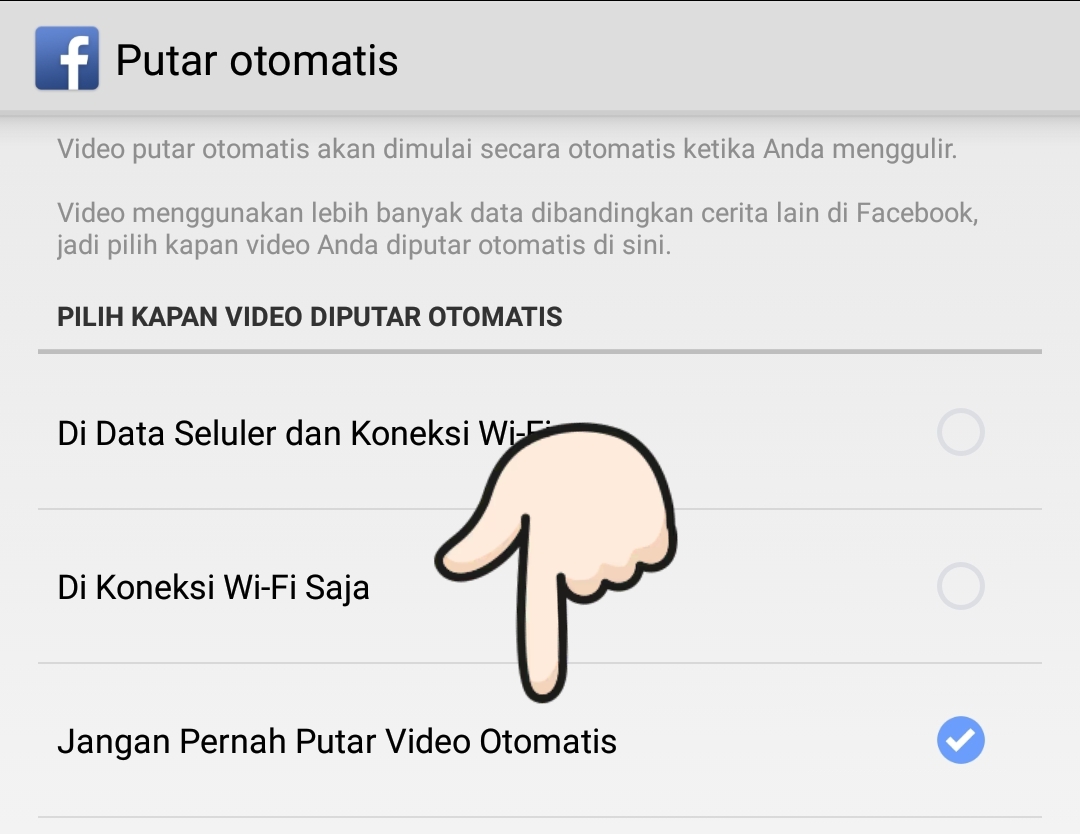Click the words Anda menggulir in first sentence

(860, 149)
